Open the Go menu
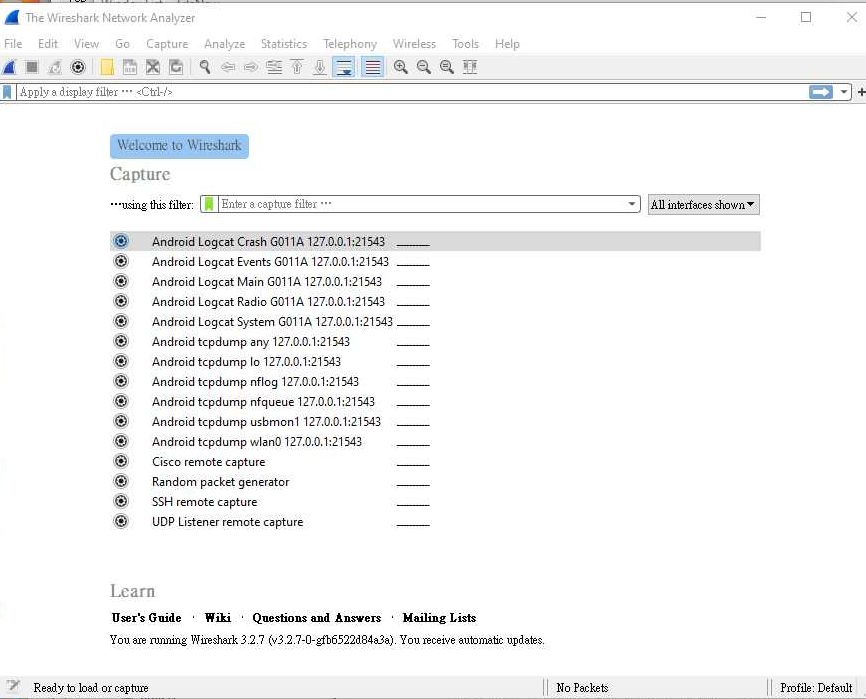Viewport: 866px width, 699px height. pos(122,44)
